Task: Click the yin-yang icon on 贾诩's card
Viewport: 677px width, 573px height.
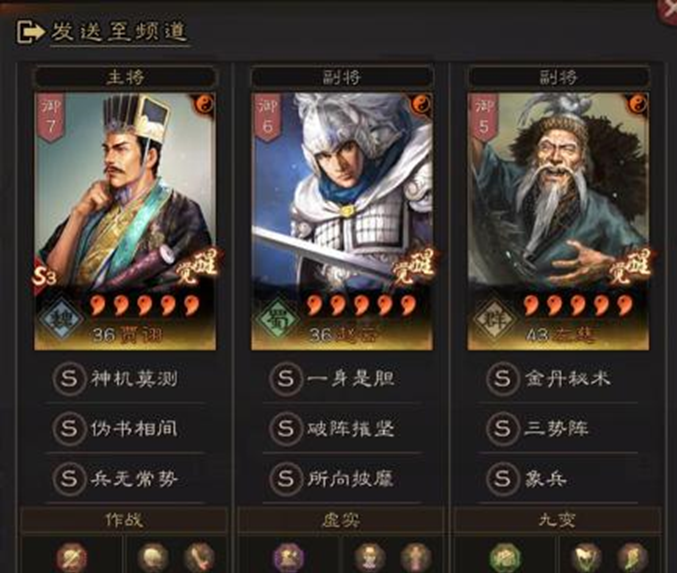Action: click(x=203, y=104)
